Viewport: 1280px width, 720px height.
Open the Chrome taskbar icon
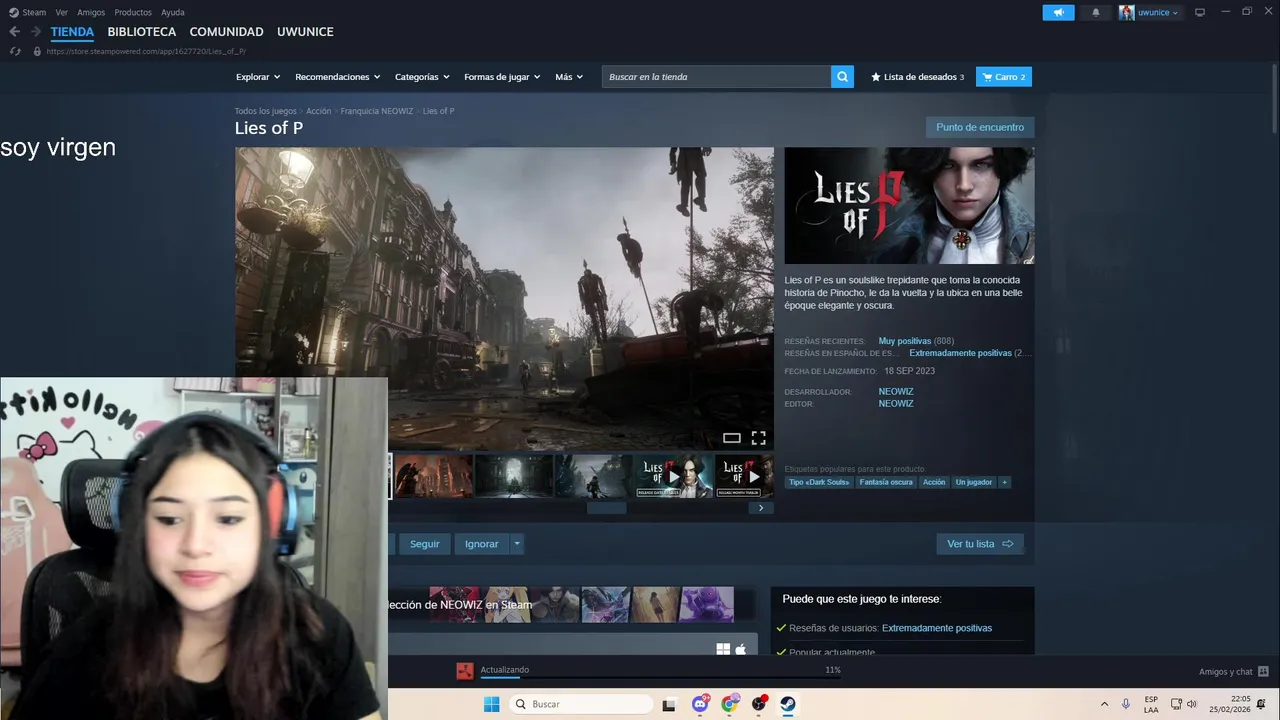(x=730, y=704)
